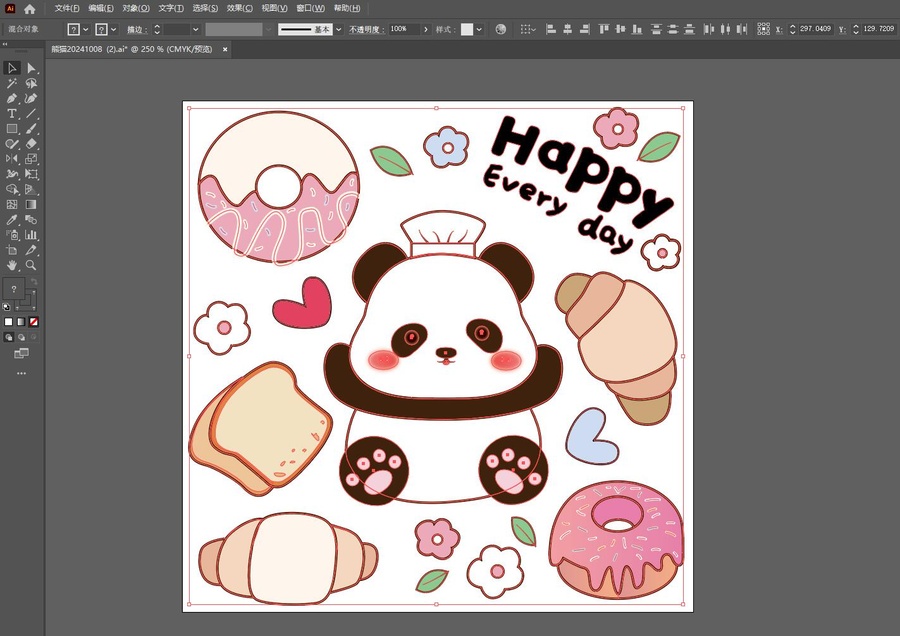
Task: Toggle vertical align bottom
Action: [x=637, y=29]
